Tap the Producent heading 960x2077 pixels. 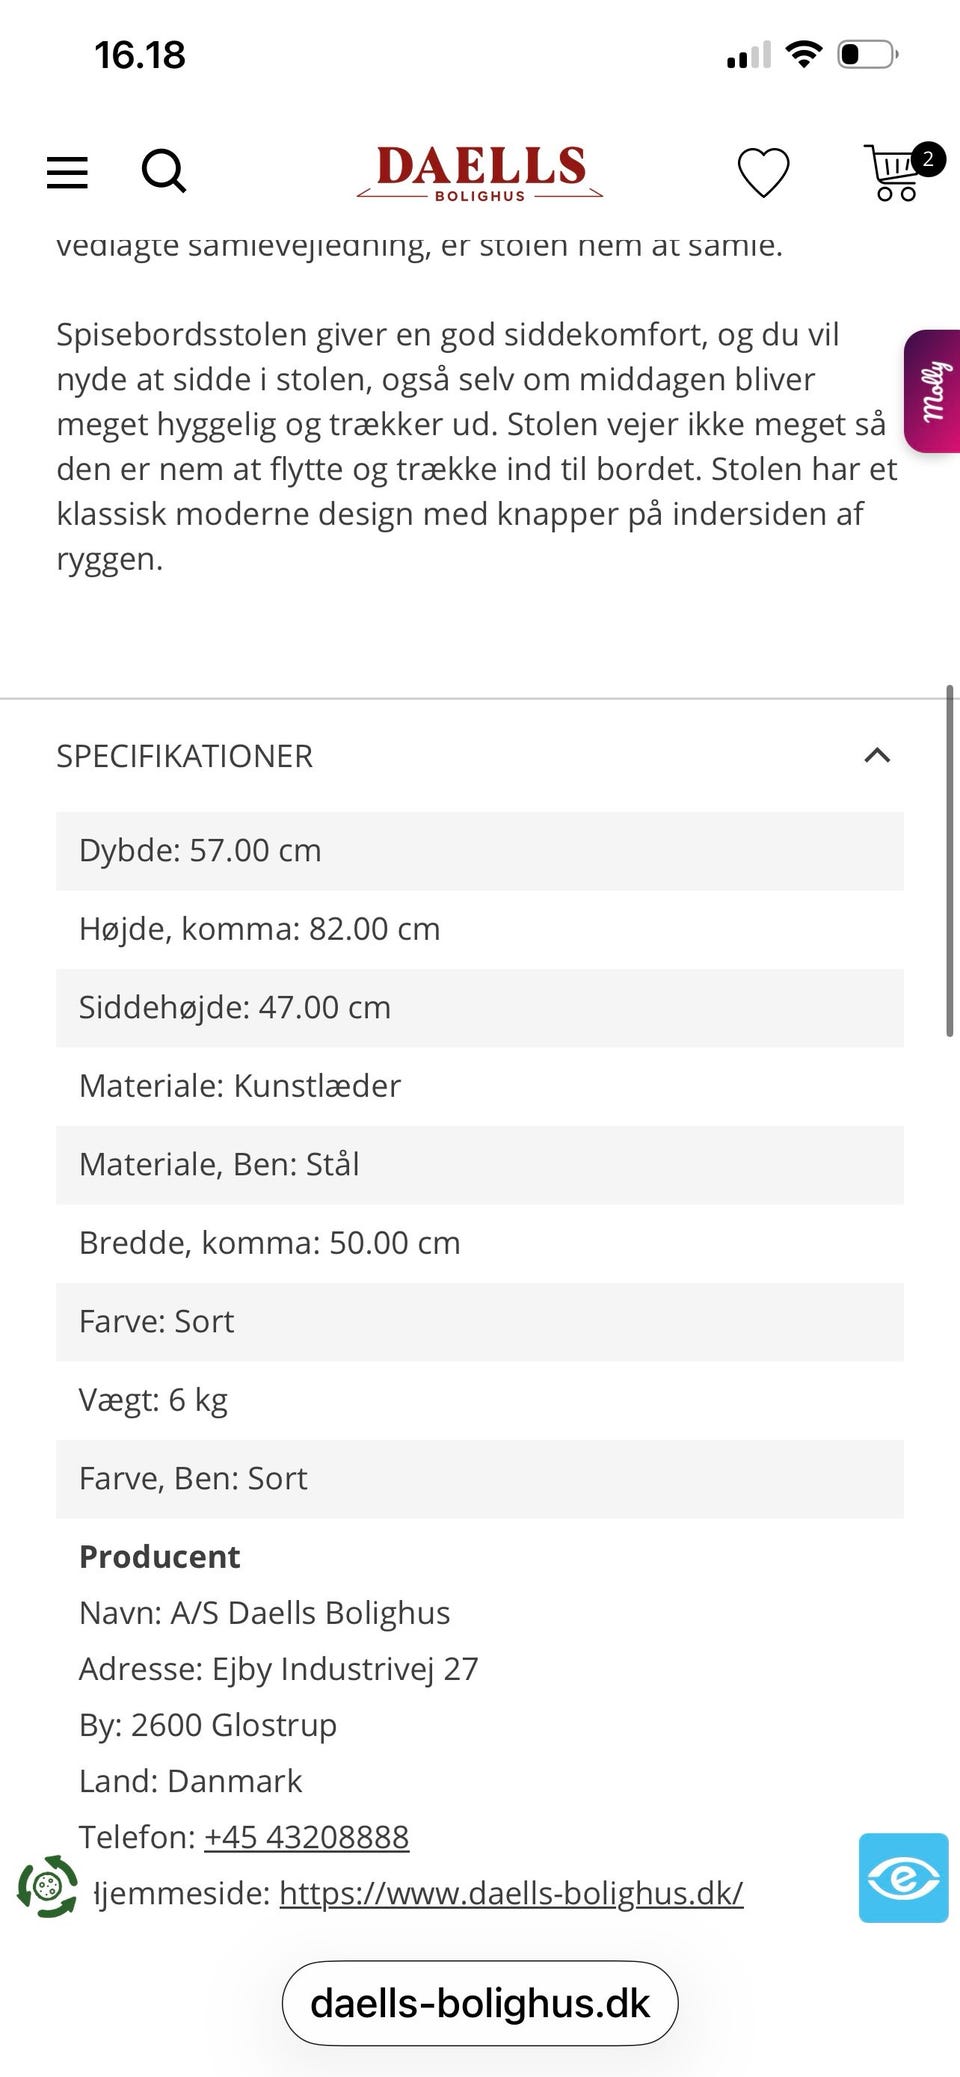pyautogui.click(x=160, y=1557)
